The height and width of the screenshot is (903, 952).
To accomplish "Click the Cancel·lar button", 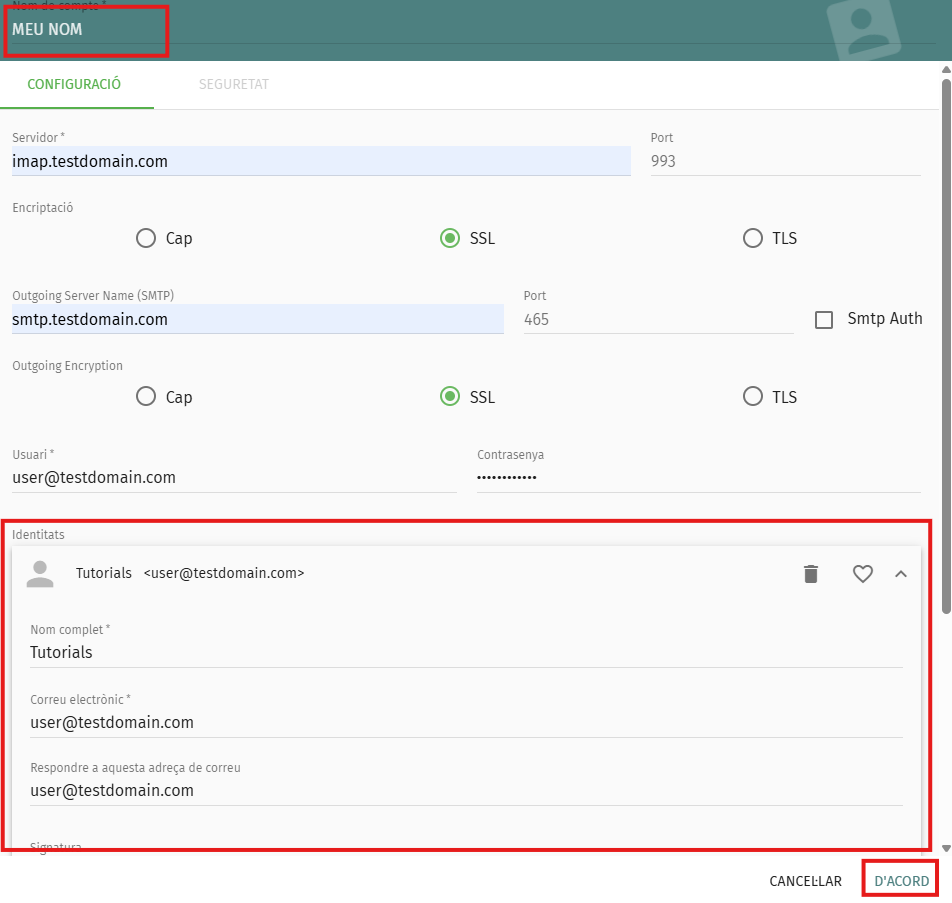I will coord(805,881).
